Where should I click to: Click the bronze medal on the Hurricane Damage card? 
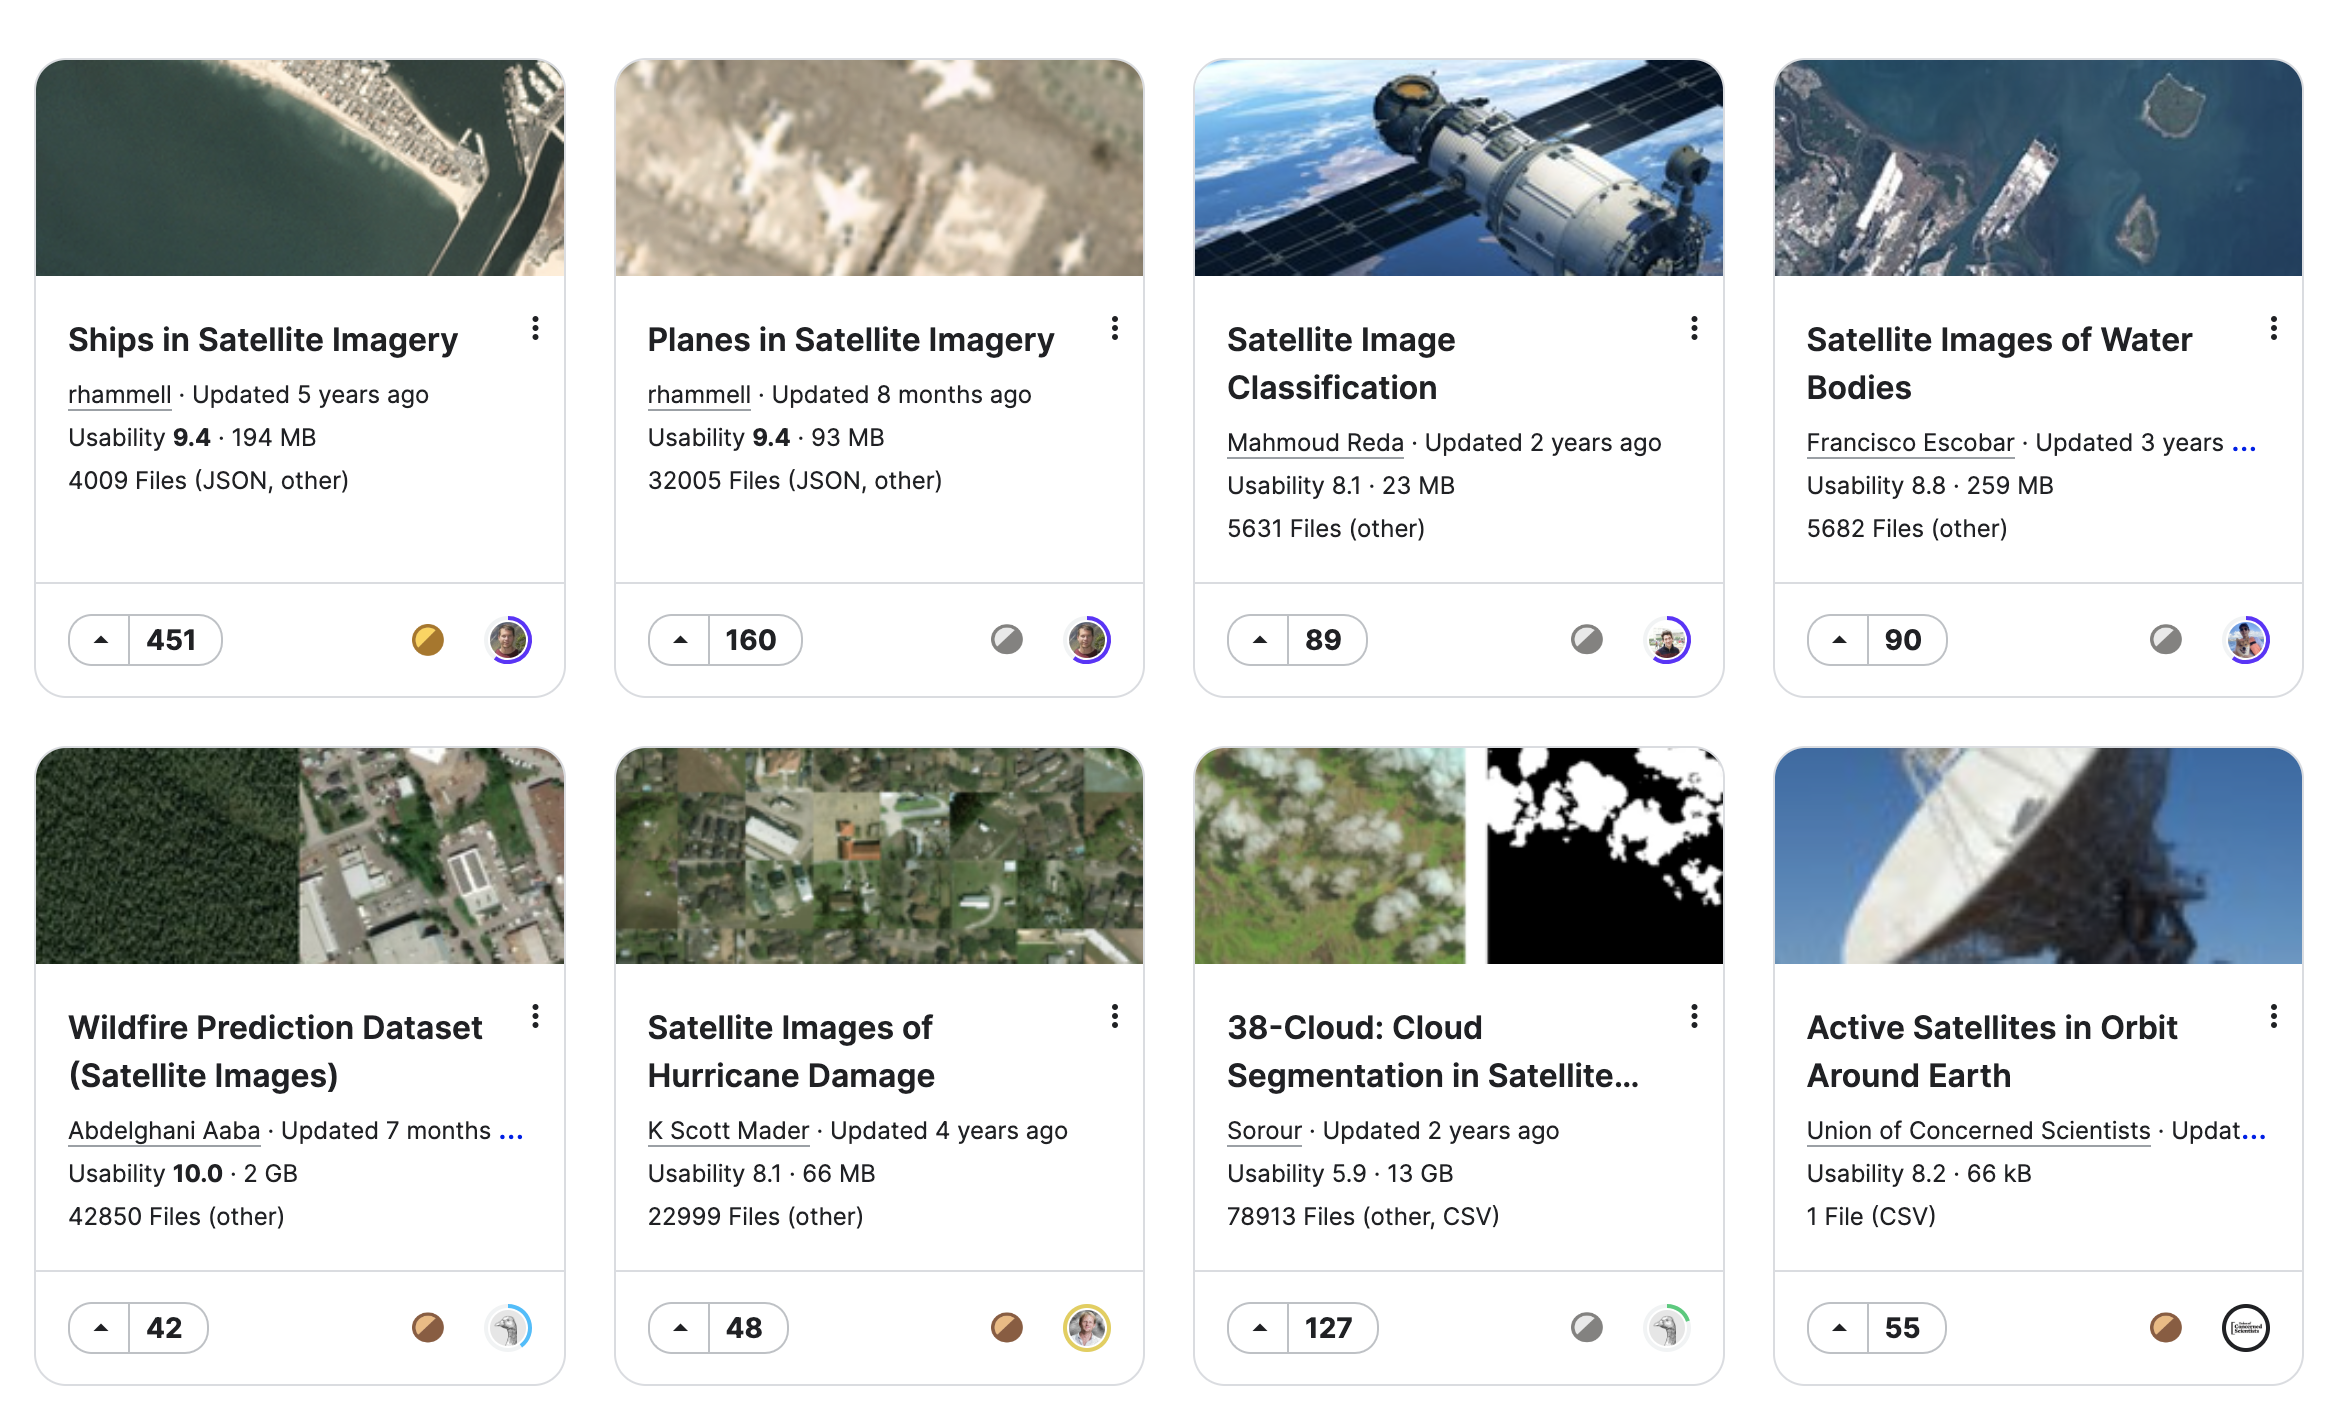(1007, 1328)
